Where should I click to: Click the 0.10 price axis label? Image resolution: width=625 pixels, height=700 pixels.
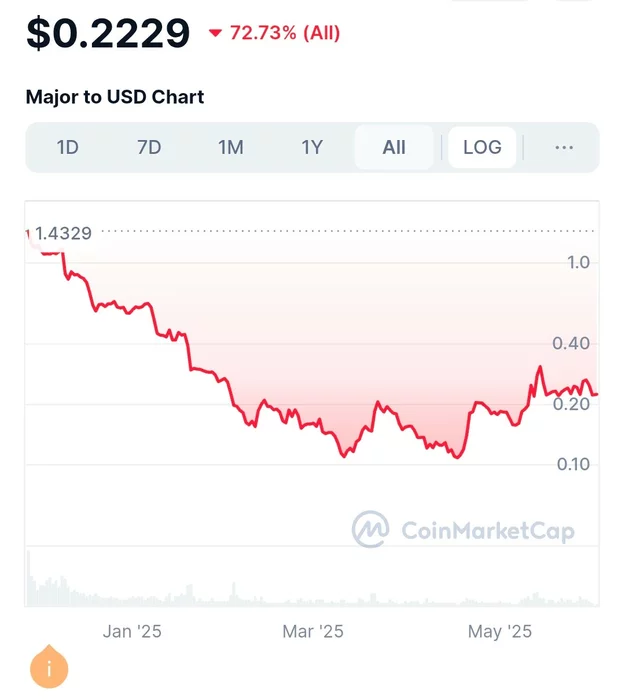point(572,464)
